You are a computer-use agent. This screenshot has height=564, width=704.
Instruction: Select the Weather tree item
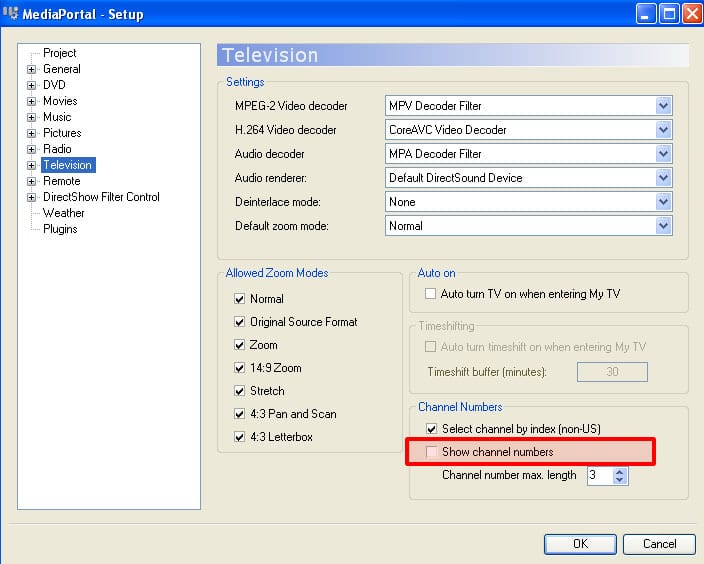[63, 213]
